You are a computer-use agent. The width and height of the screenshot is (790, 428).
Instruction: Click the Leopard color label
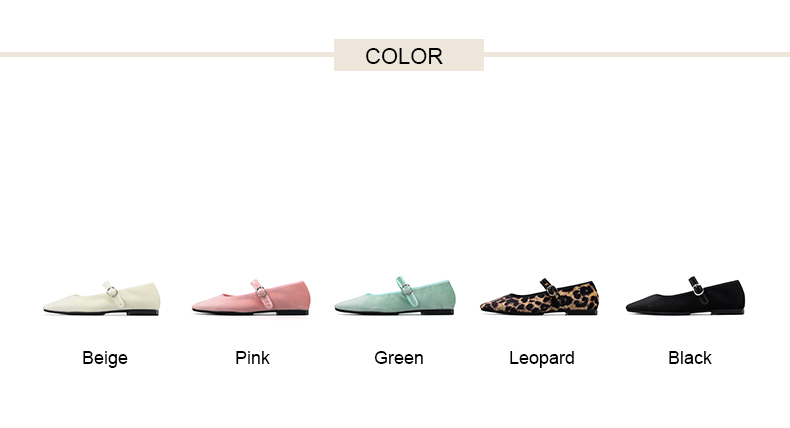542,358
